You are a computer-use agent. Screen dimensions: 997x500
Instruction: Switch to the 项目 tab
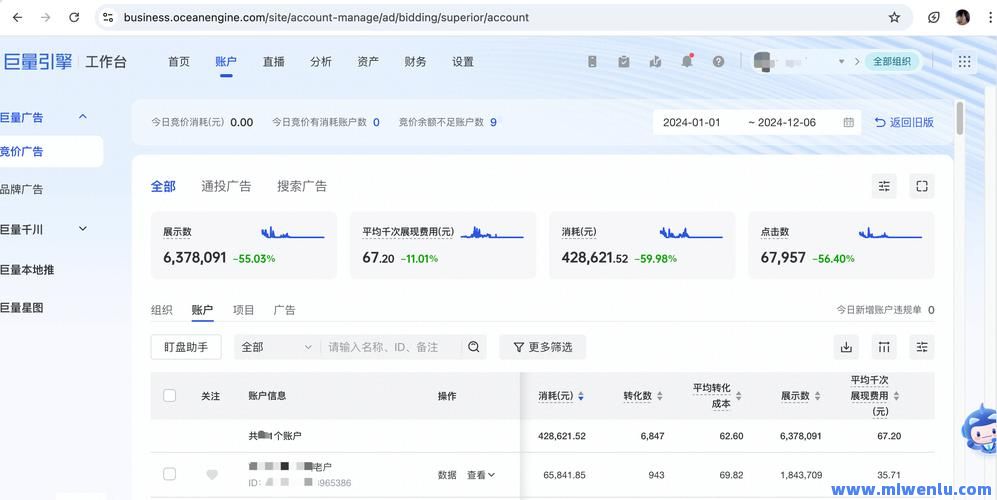[x=243, y=310]
